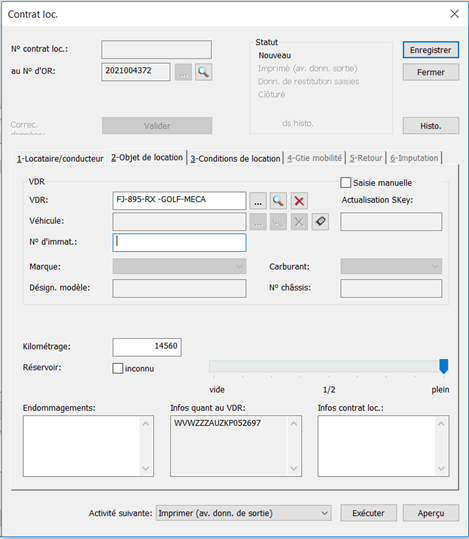The image size is (469, 539).
Task: Search for an OR number with the magnifier icon
Action: [x=204, y=72]
